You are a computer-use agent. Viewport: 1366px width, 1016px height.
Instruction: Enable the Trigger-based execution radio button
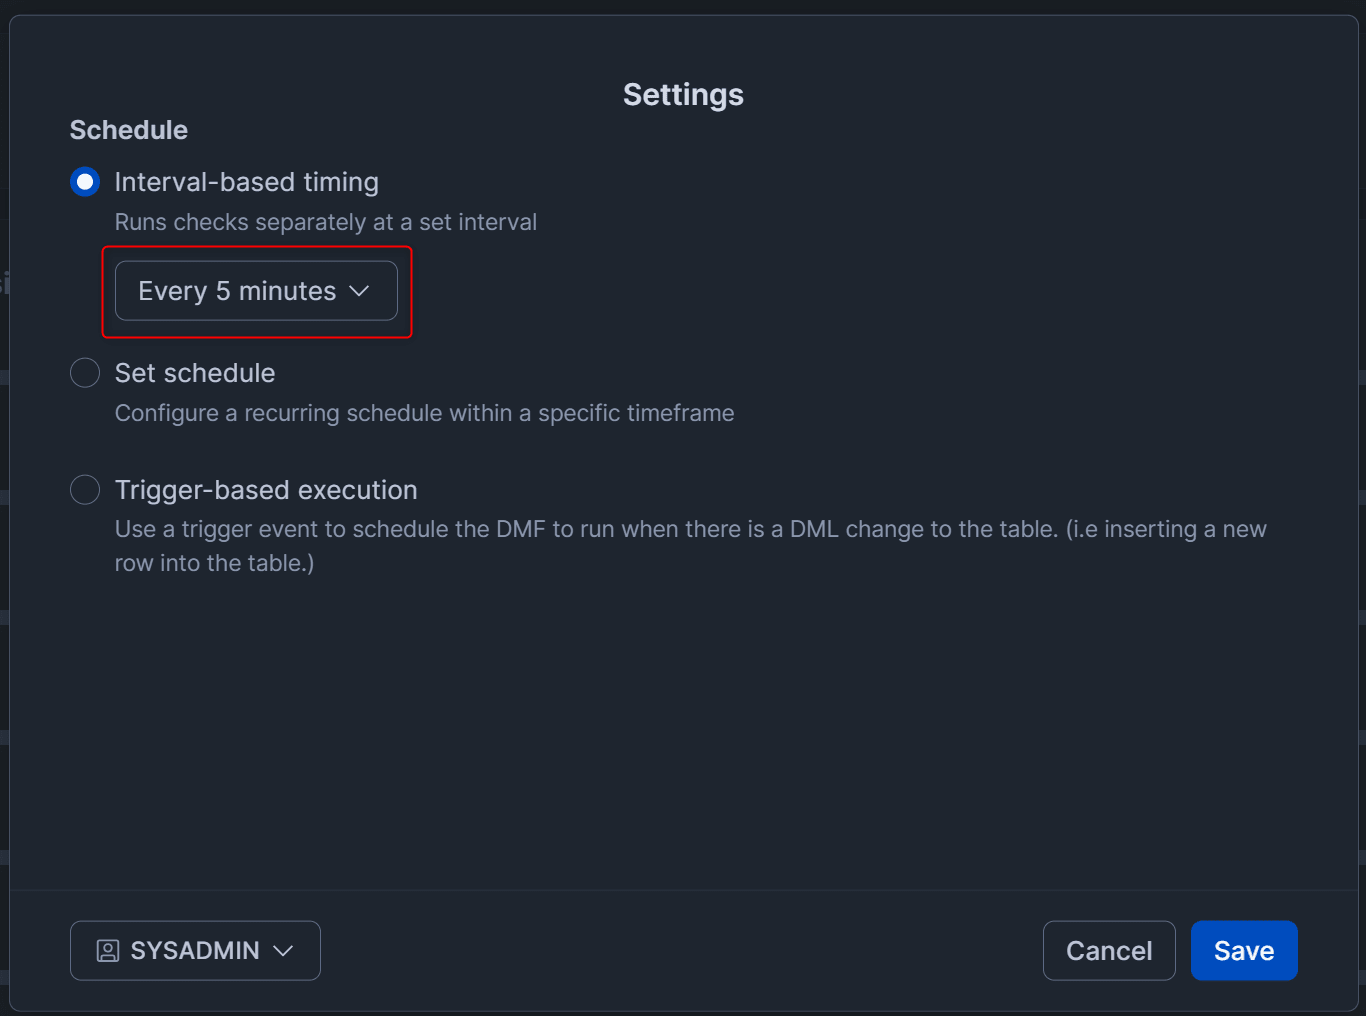click(x=85, y=490)
